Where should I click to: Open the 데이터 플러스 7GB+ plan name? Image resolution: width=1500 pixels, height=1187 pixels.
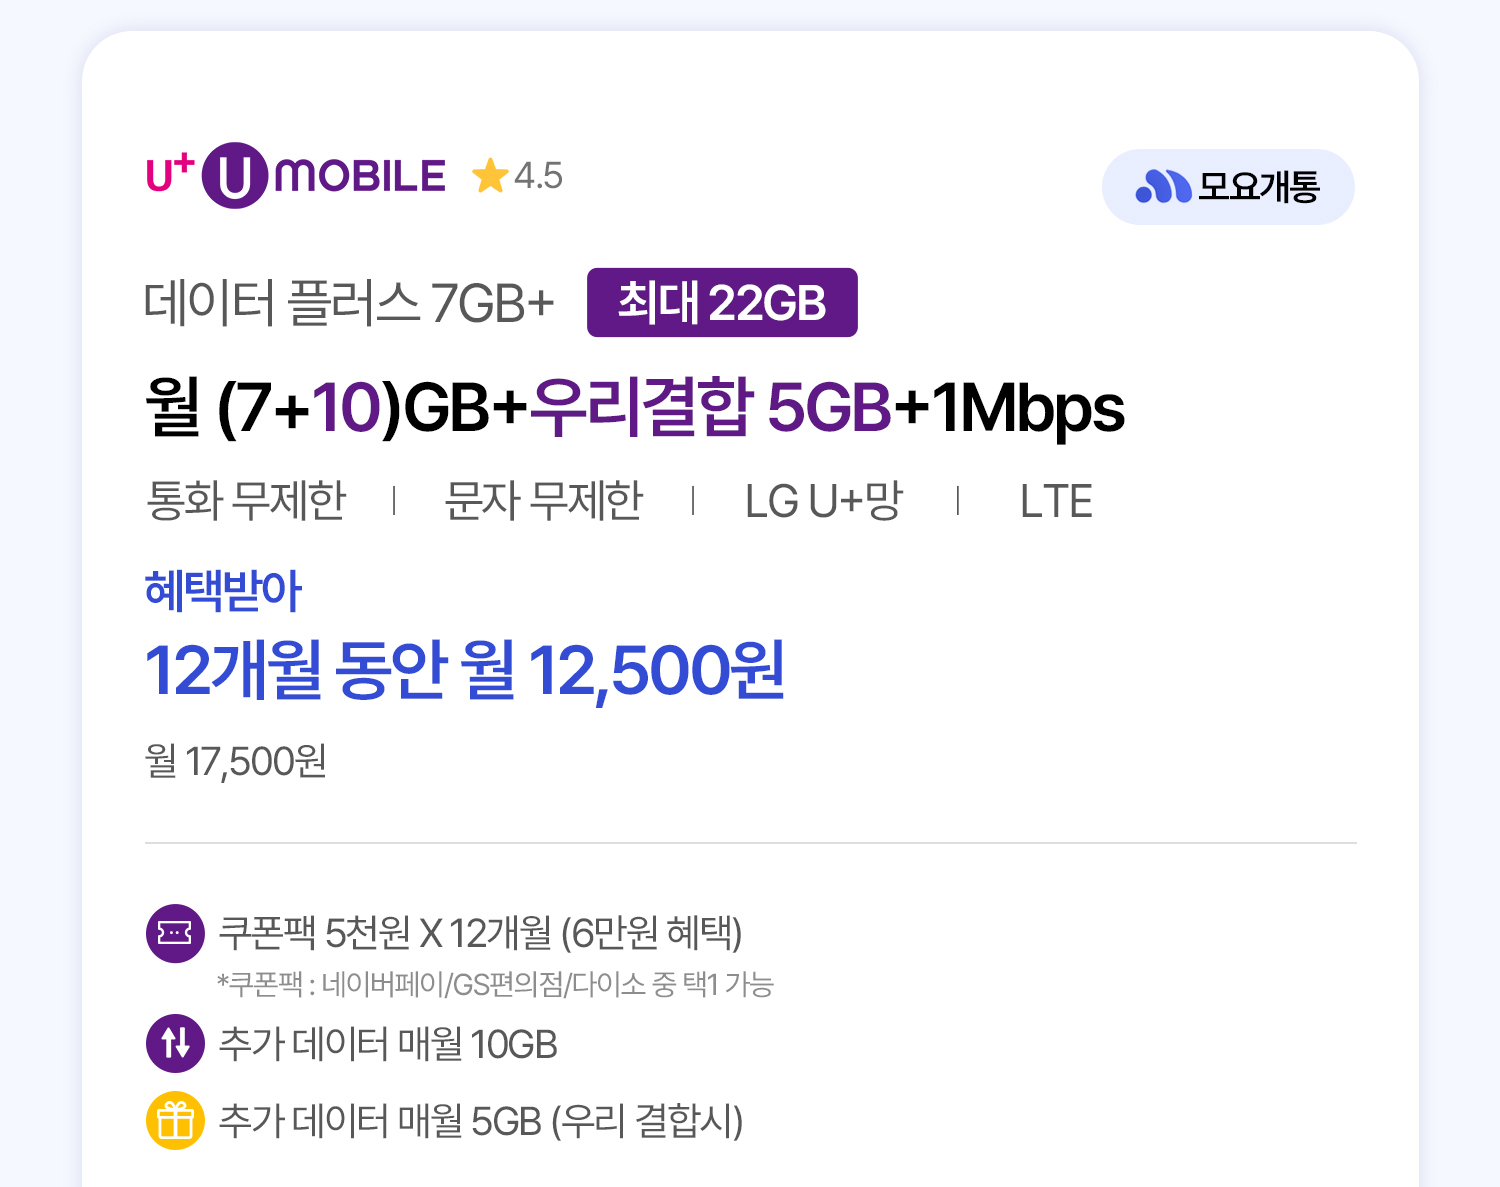click(348, 303)
